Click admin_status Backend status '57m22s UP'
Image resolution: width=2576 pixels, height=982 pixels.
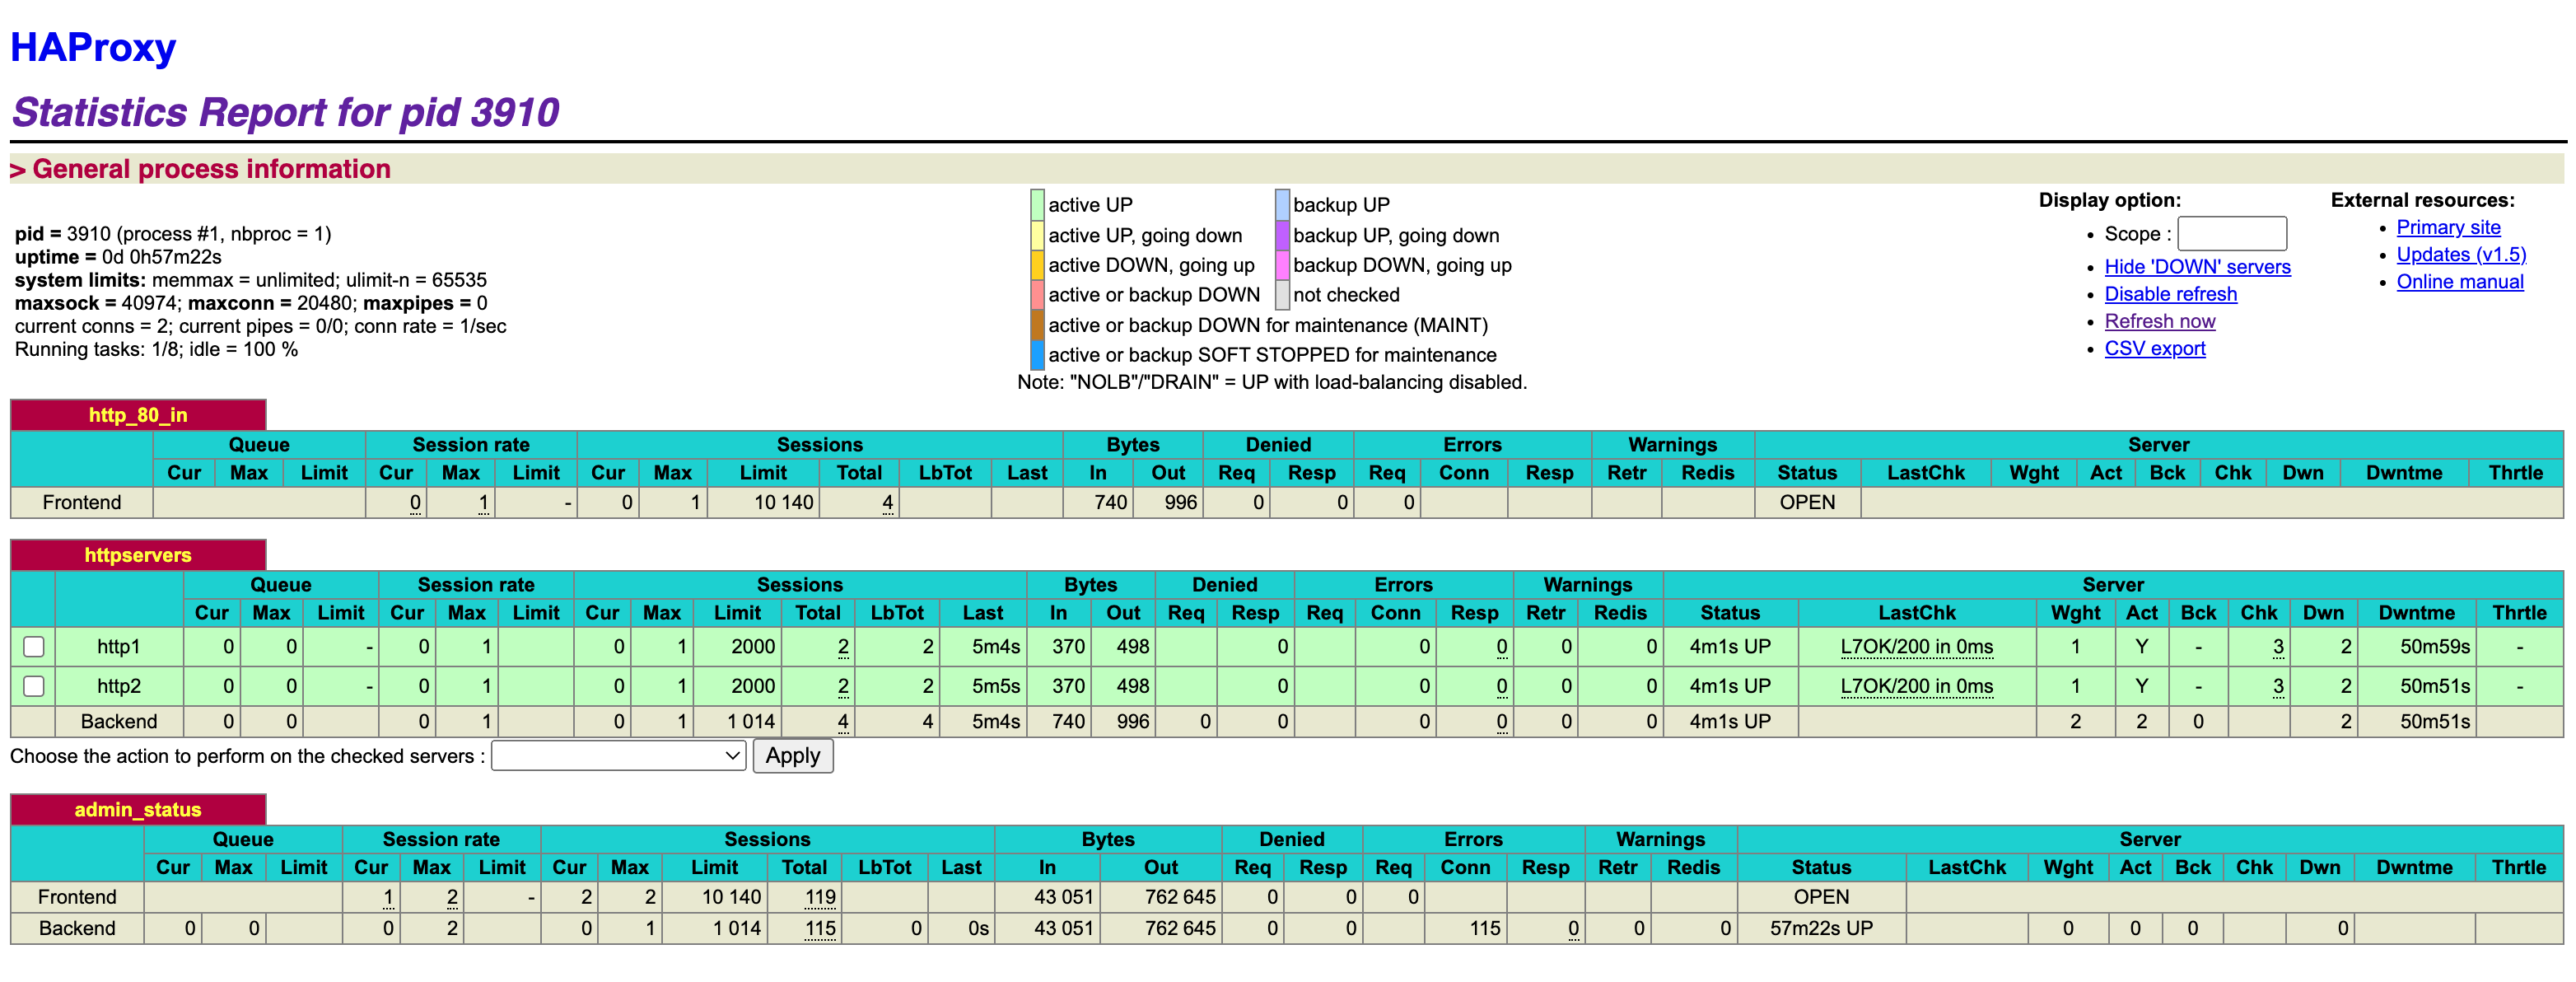click(x=1821, y=928)
